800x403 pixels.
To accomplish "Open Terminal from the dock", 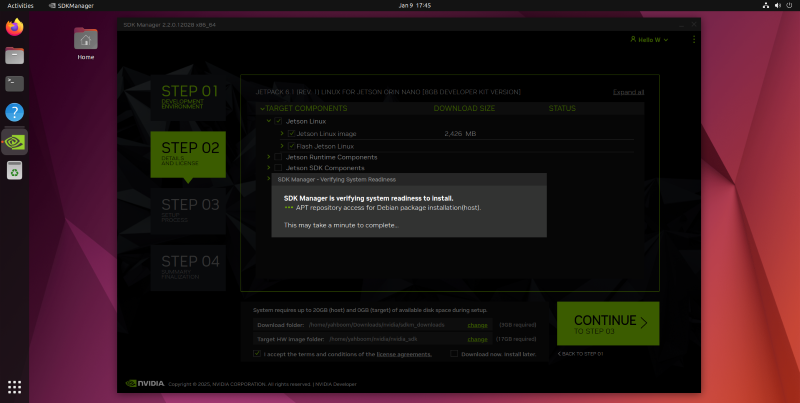I will click(x=14, y=84).
